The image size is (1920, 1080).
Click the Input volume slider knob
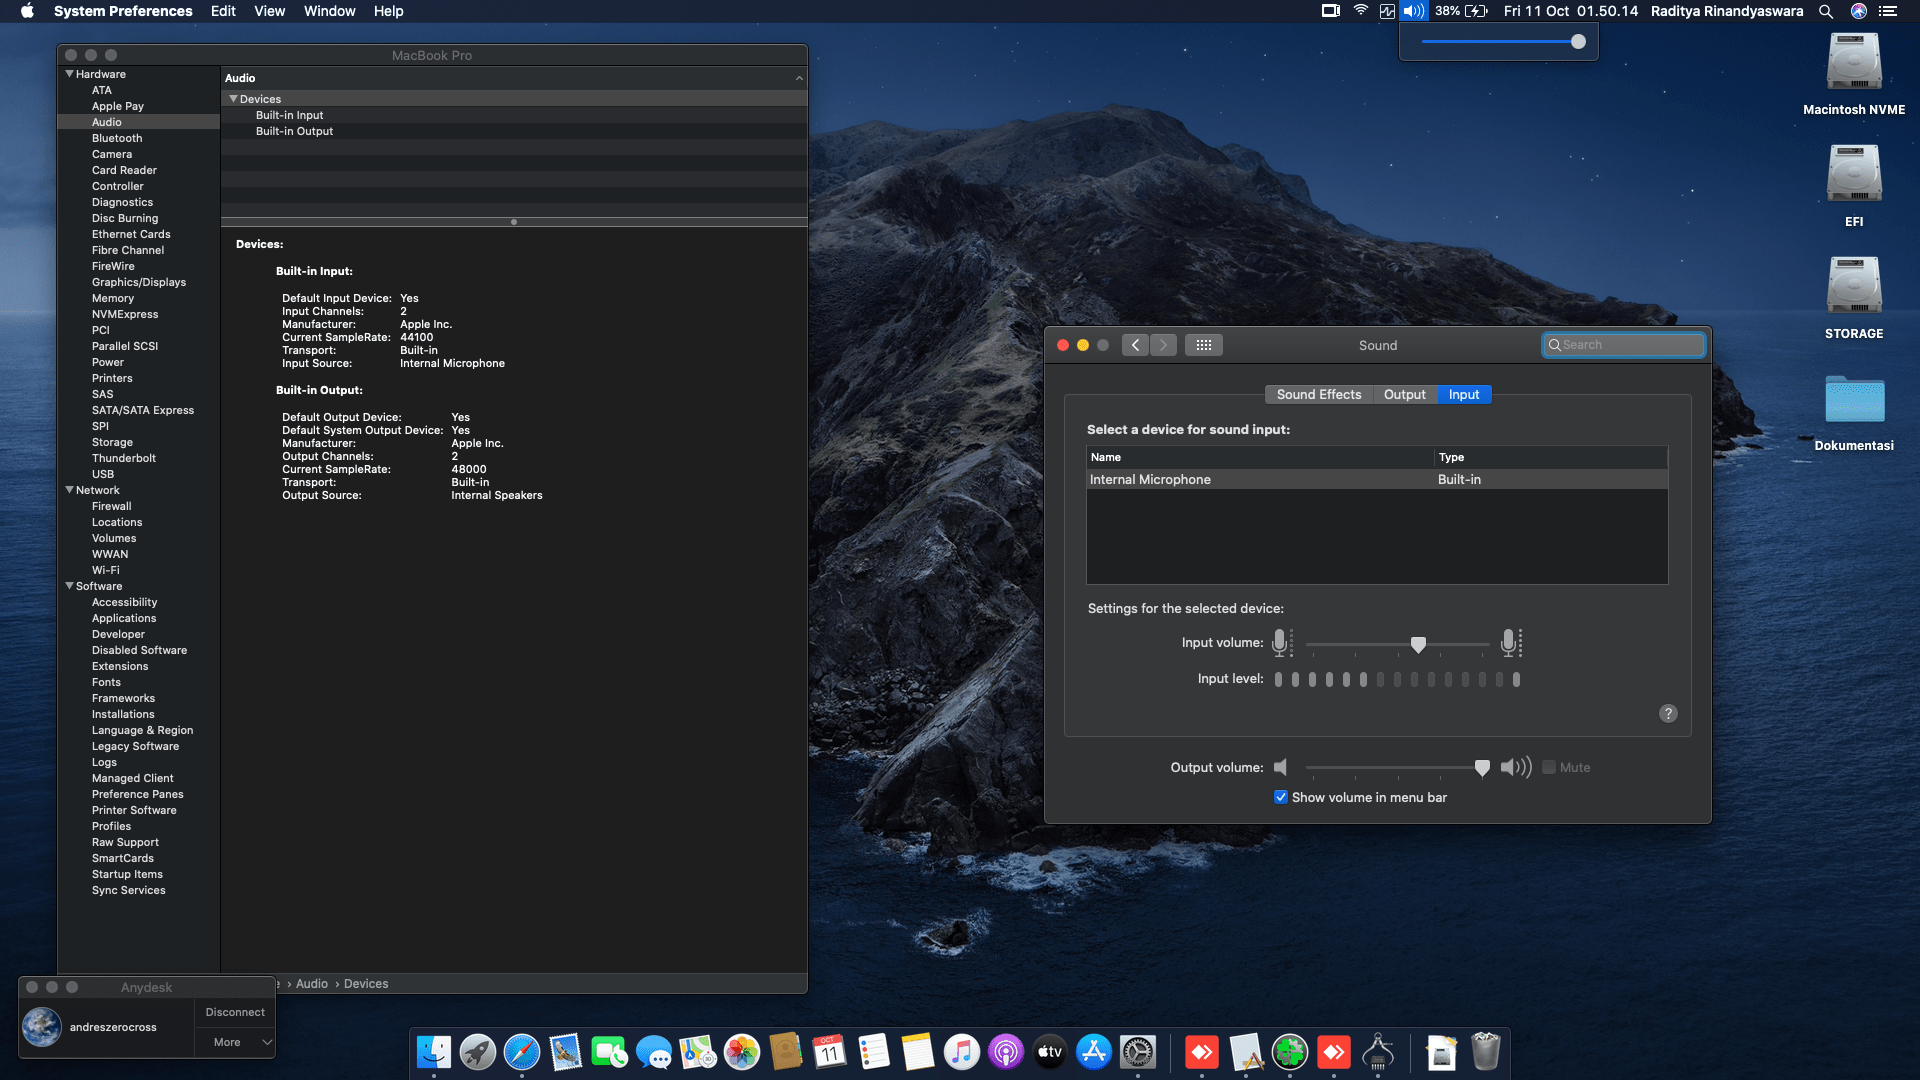point(1418,644)
